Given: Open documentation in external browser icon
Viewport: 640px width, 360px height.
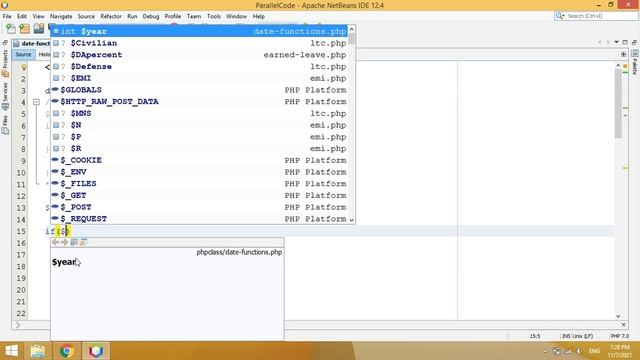Looking at the screenshot, I should [x=74, y=242].
